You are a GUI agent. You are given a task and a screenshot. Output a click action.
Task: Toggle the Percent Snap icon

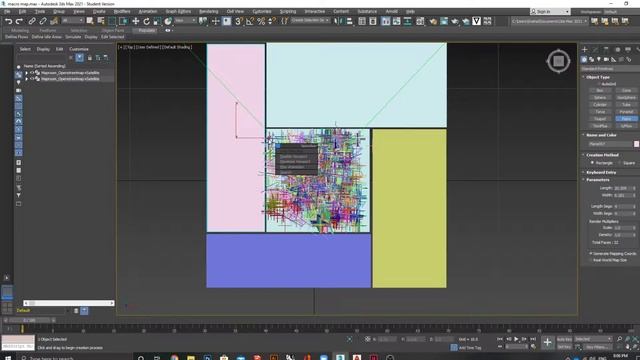click(x=261, y=21)
